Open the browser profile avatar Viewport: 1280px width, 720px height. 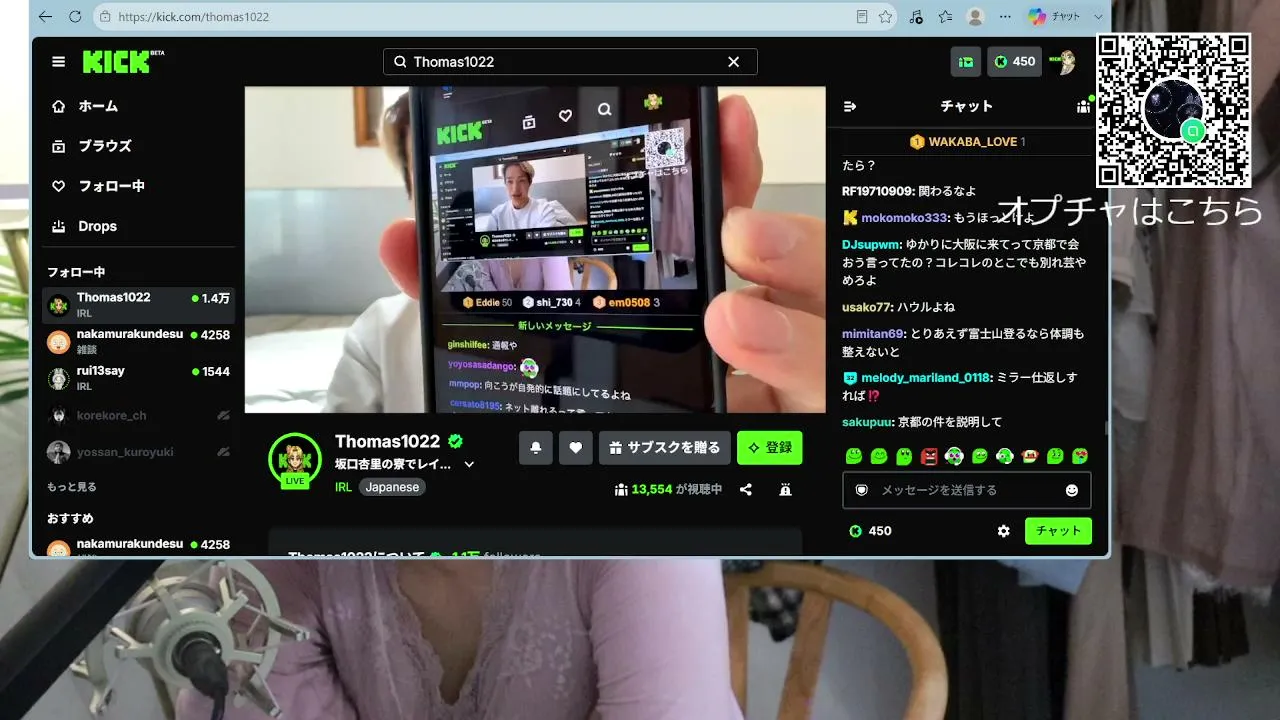[975, 17]
